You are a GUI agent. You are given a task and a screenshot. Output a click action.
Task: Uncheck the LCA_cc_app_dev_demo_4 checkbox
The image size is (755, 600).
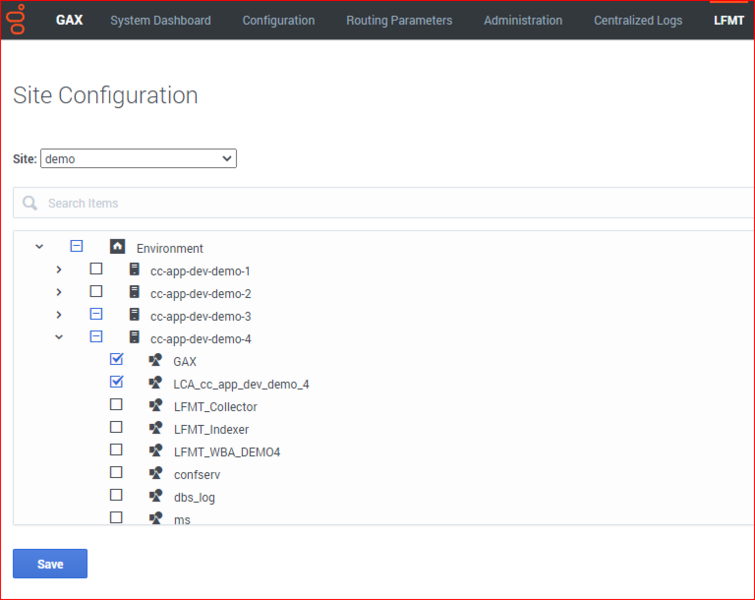coord(117,382)
